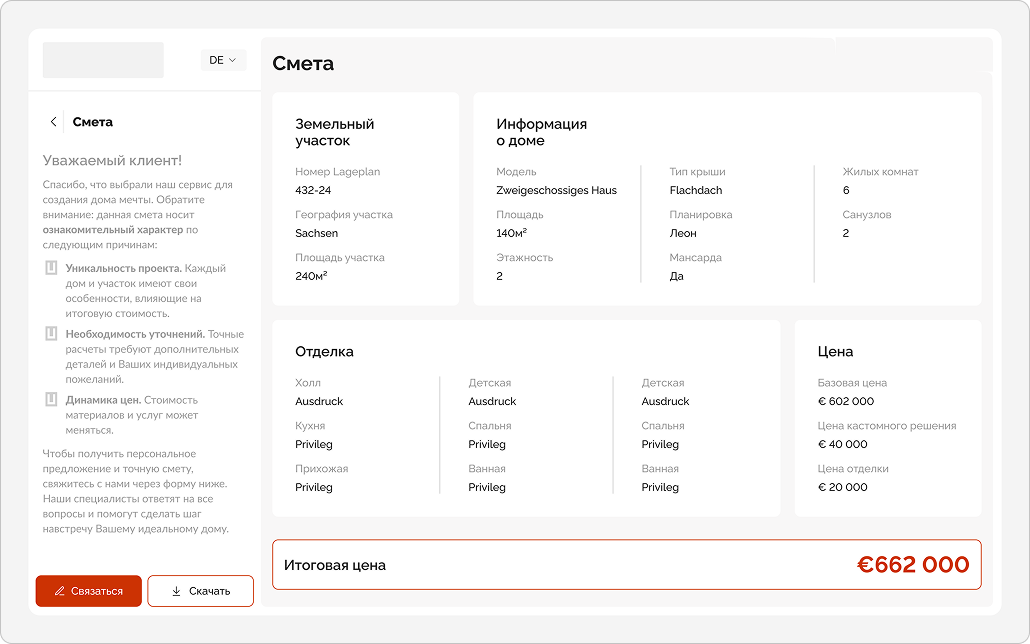Image resolution: width=1030 pixels, height=644 pixels.
Task: Click the logo placeholder at top left
Action: point(103,60)
